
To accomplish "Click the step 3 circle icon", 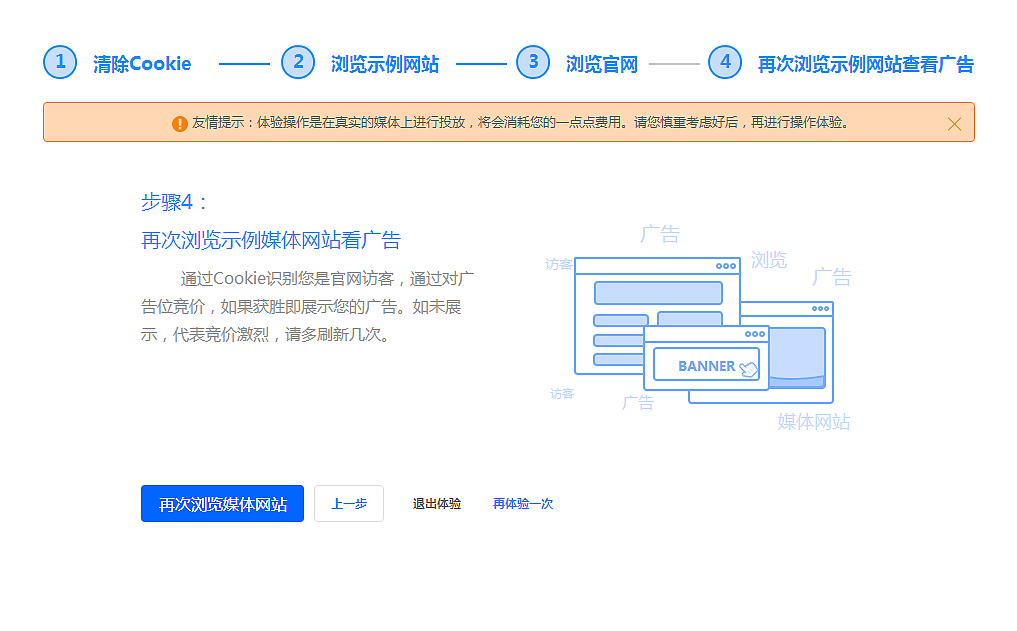I will tap(533, 62).
